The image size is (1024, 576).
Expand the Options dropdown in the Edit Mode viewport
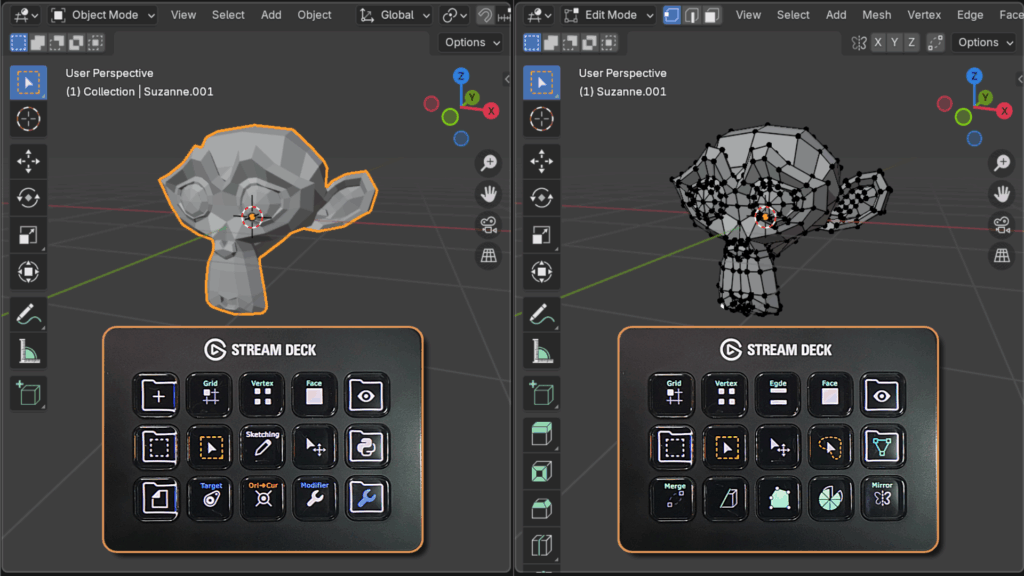coord(984,42)
